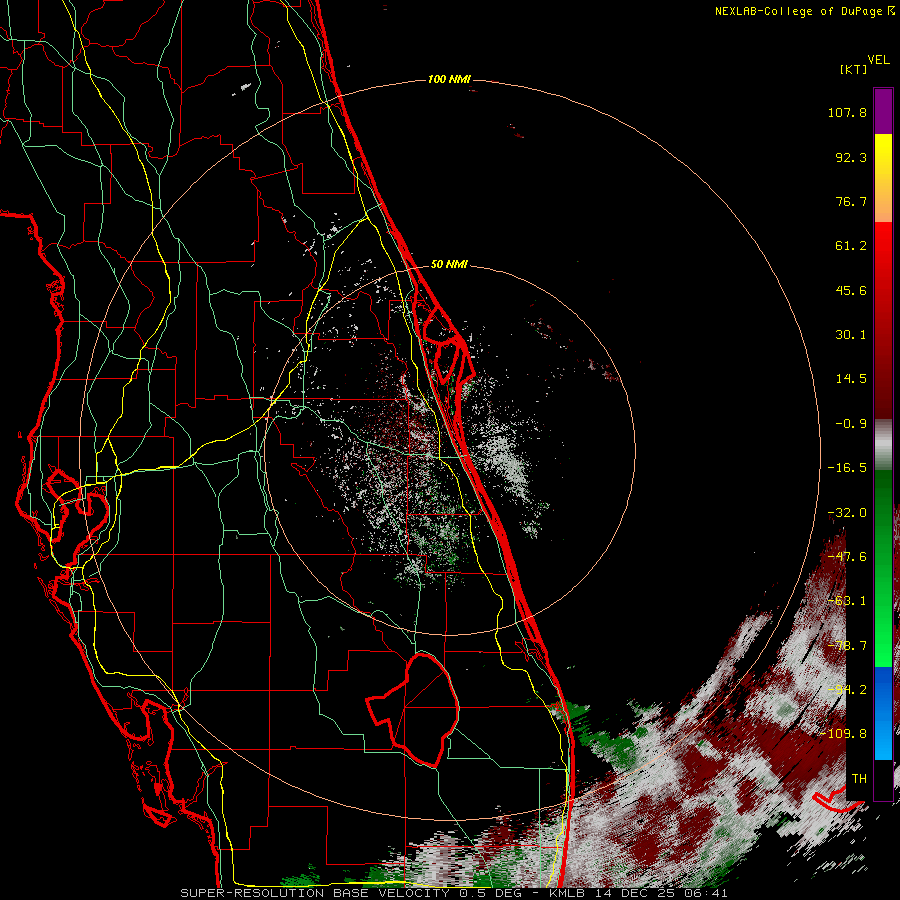
Task: Select the 92.3 legend value
Action: pos(851,157)
